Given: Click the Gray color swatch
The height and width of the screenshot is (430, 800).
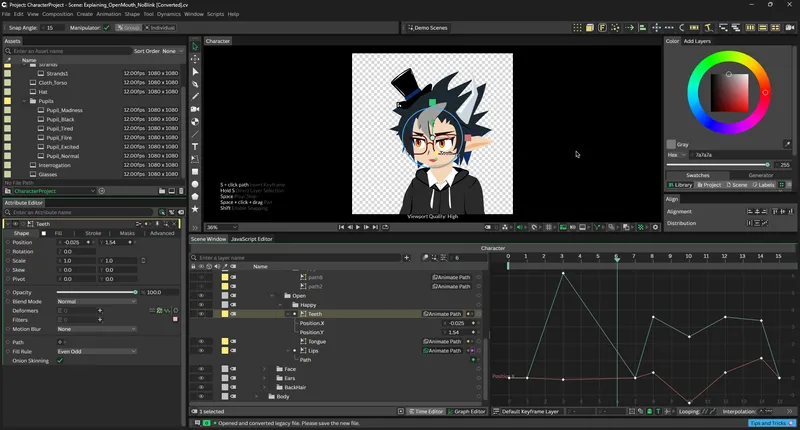Looking at the screenshot, I should 671,144.
